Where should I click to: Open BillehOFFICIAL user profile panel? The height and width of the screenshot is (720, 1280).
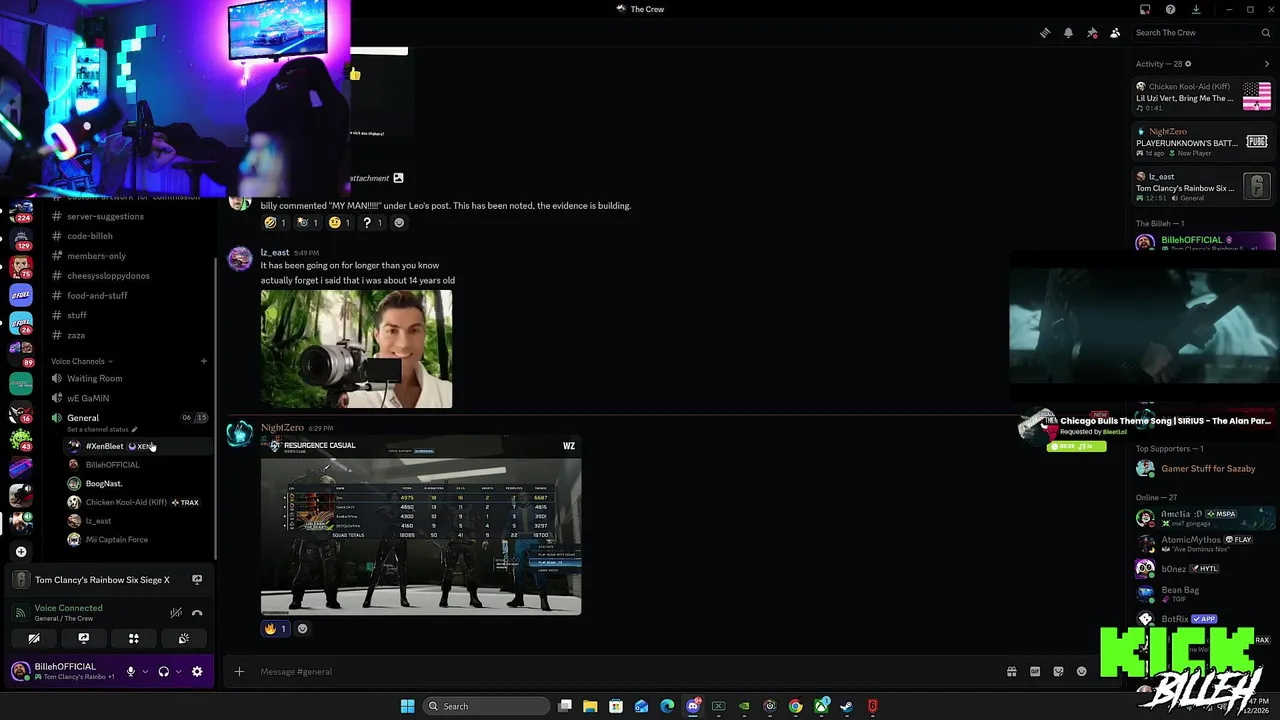(64, 671)
